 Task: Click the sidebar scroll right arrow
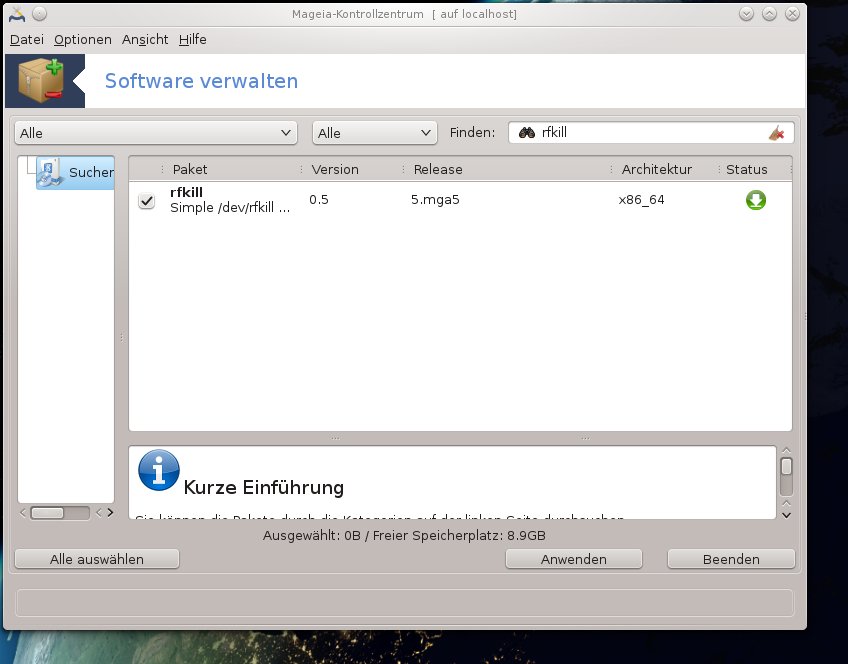[x=110, y=513]
